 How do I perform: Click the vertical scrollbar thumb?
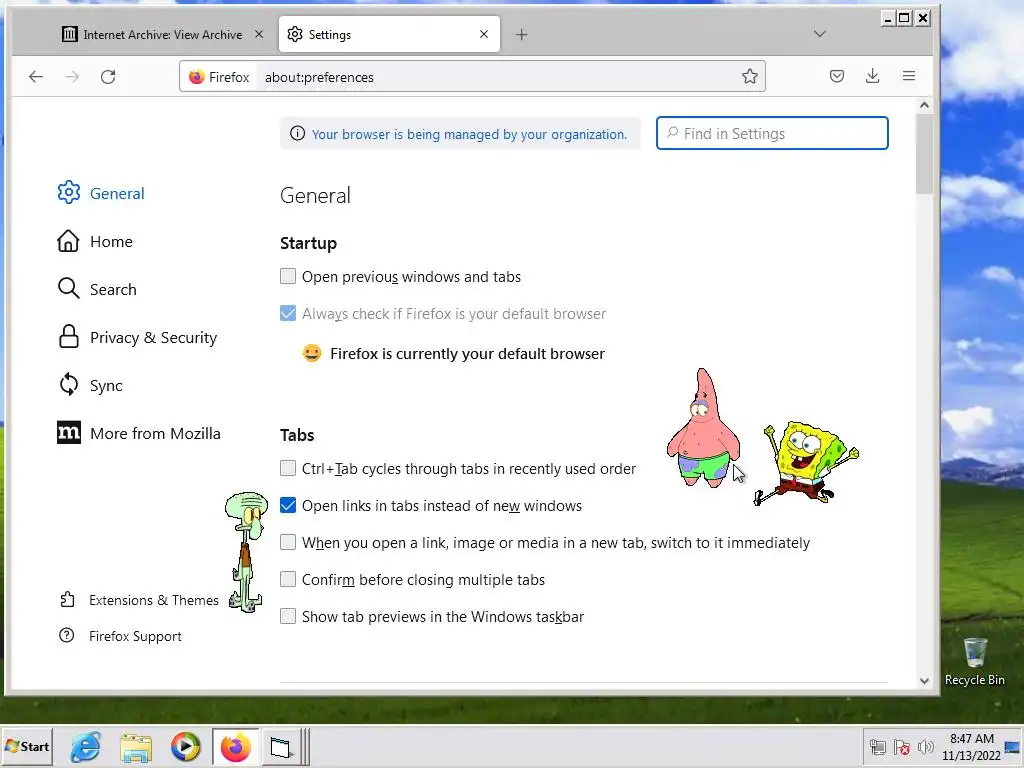point(924,153)
